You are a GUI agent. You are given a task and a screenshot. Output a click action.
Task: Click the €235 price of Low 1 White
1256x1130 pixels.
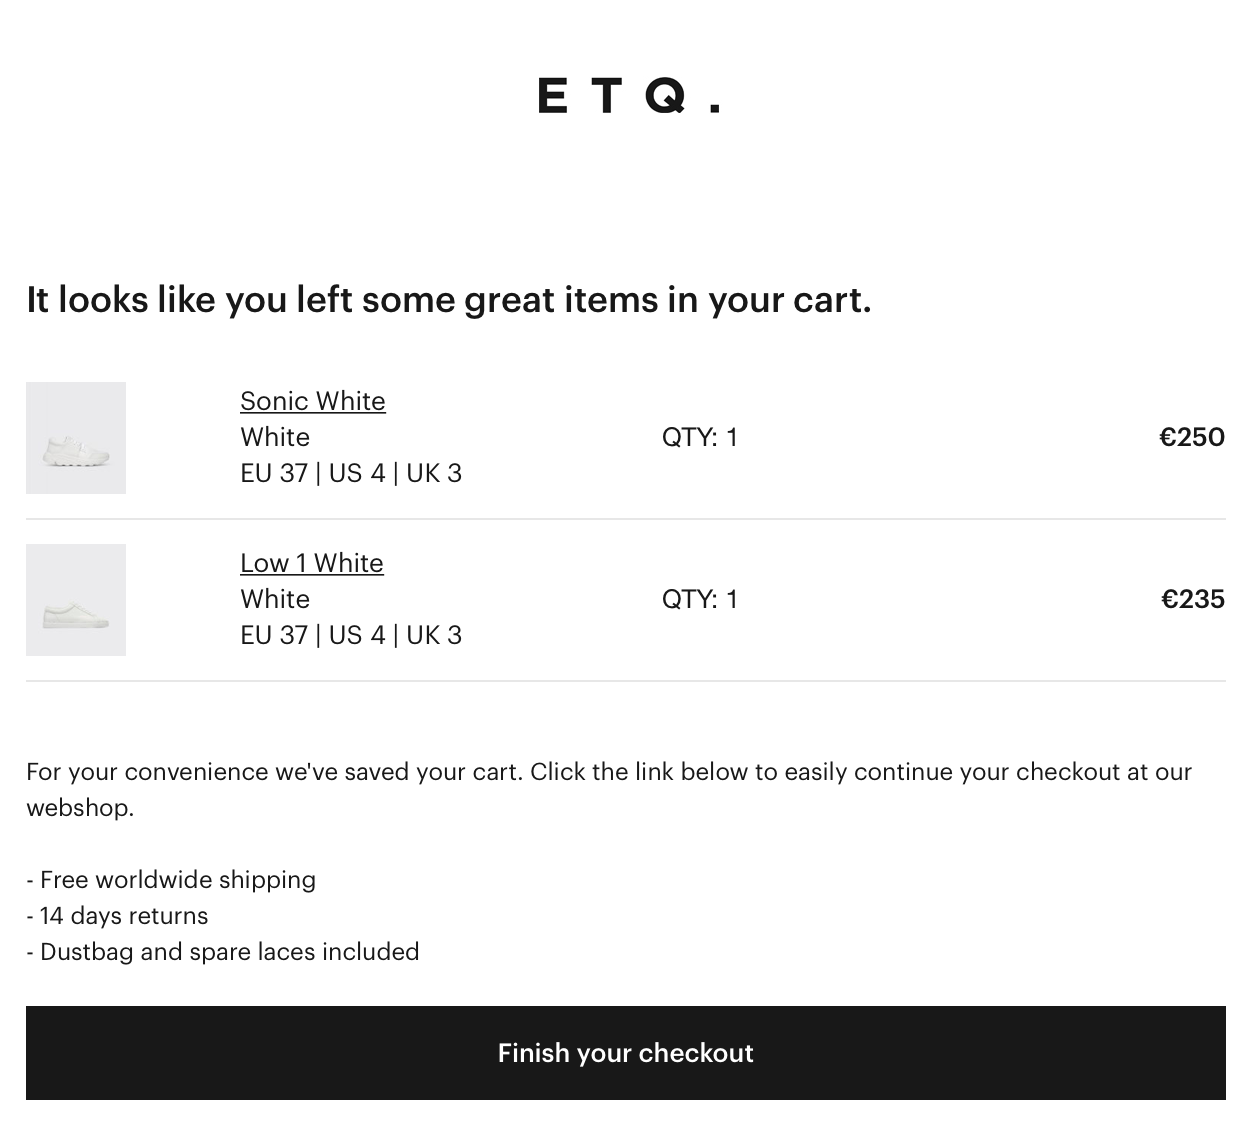pos(1193,599)
